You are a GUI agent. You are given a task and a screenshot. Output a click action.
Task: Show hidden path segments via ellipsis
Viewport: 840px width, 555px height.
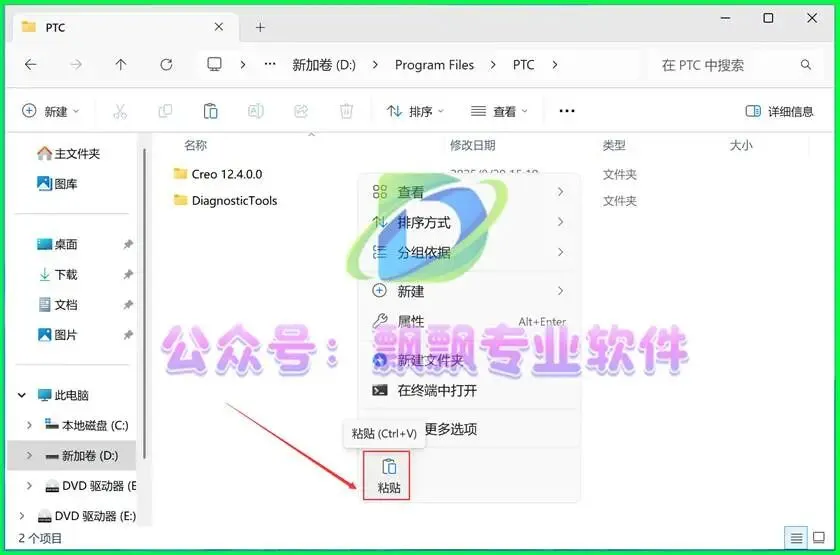click(270, 65)
